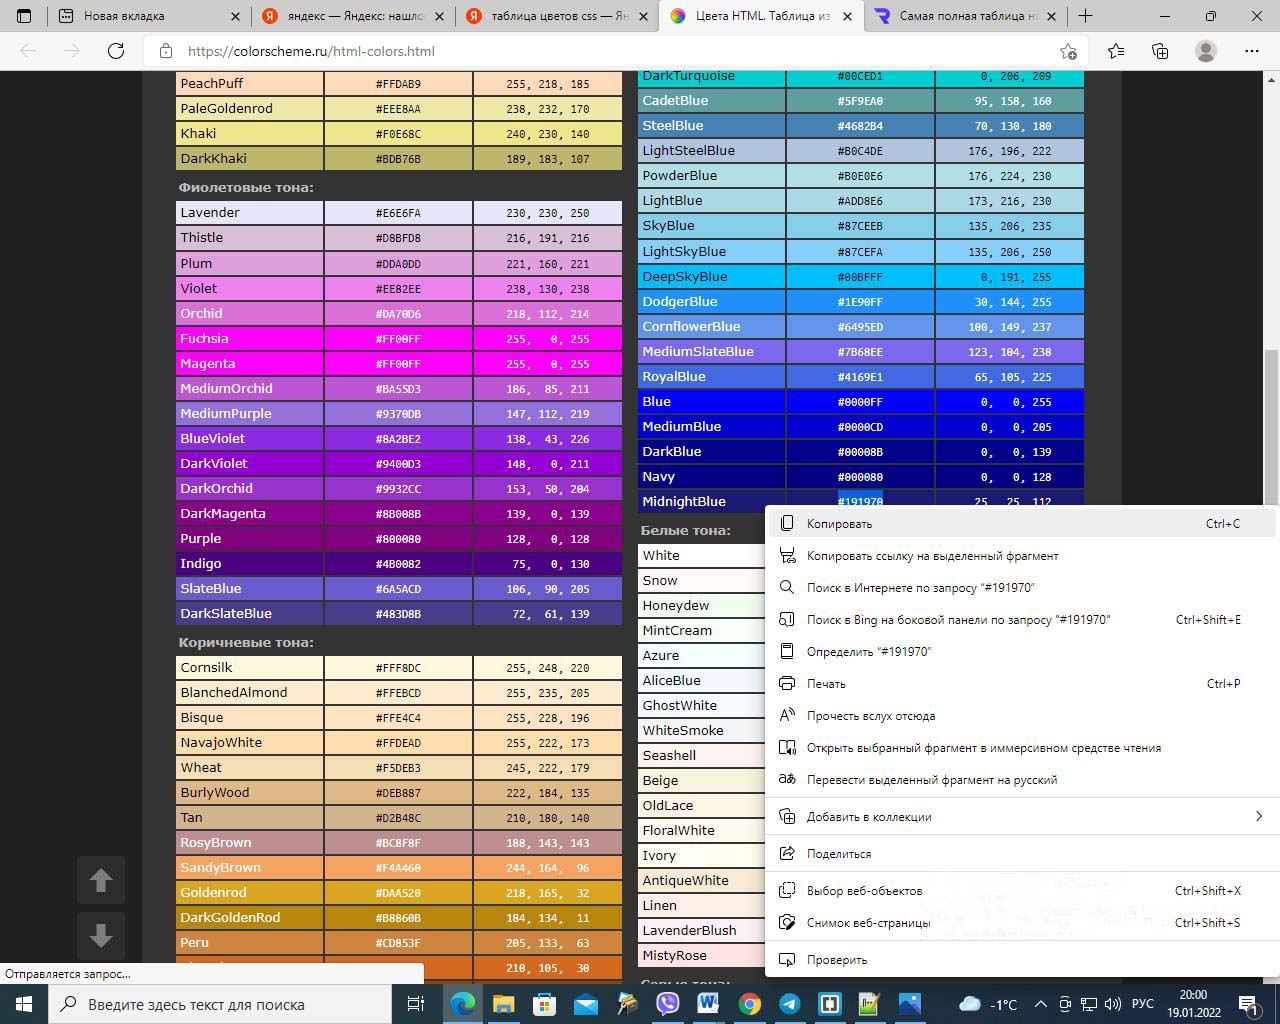The width and height of the screenshot is (1280, 1024).
Task: Open Telegram from the taskbar
Action: [x=789, y=1004]
